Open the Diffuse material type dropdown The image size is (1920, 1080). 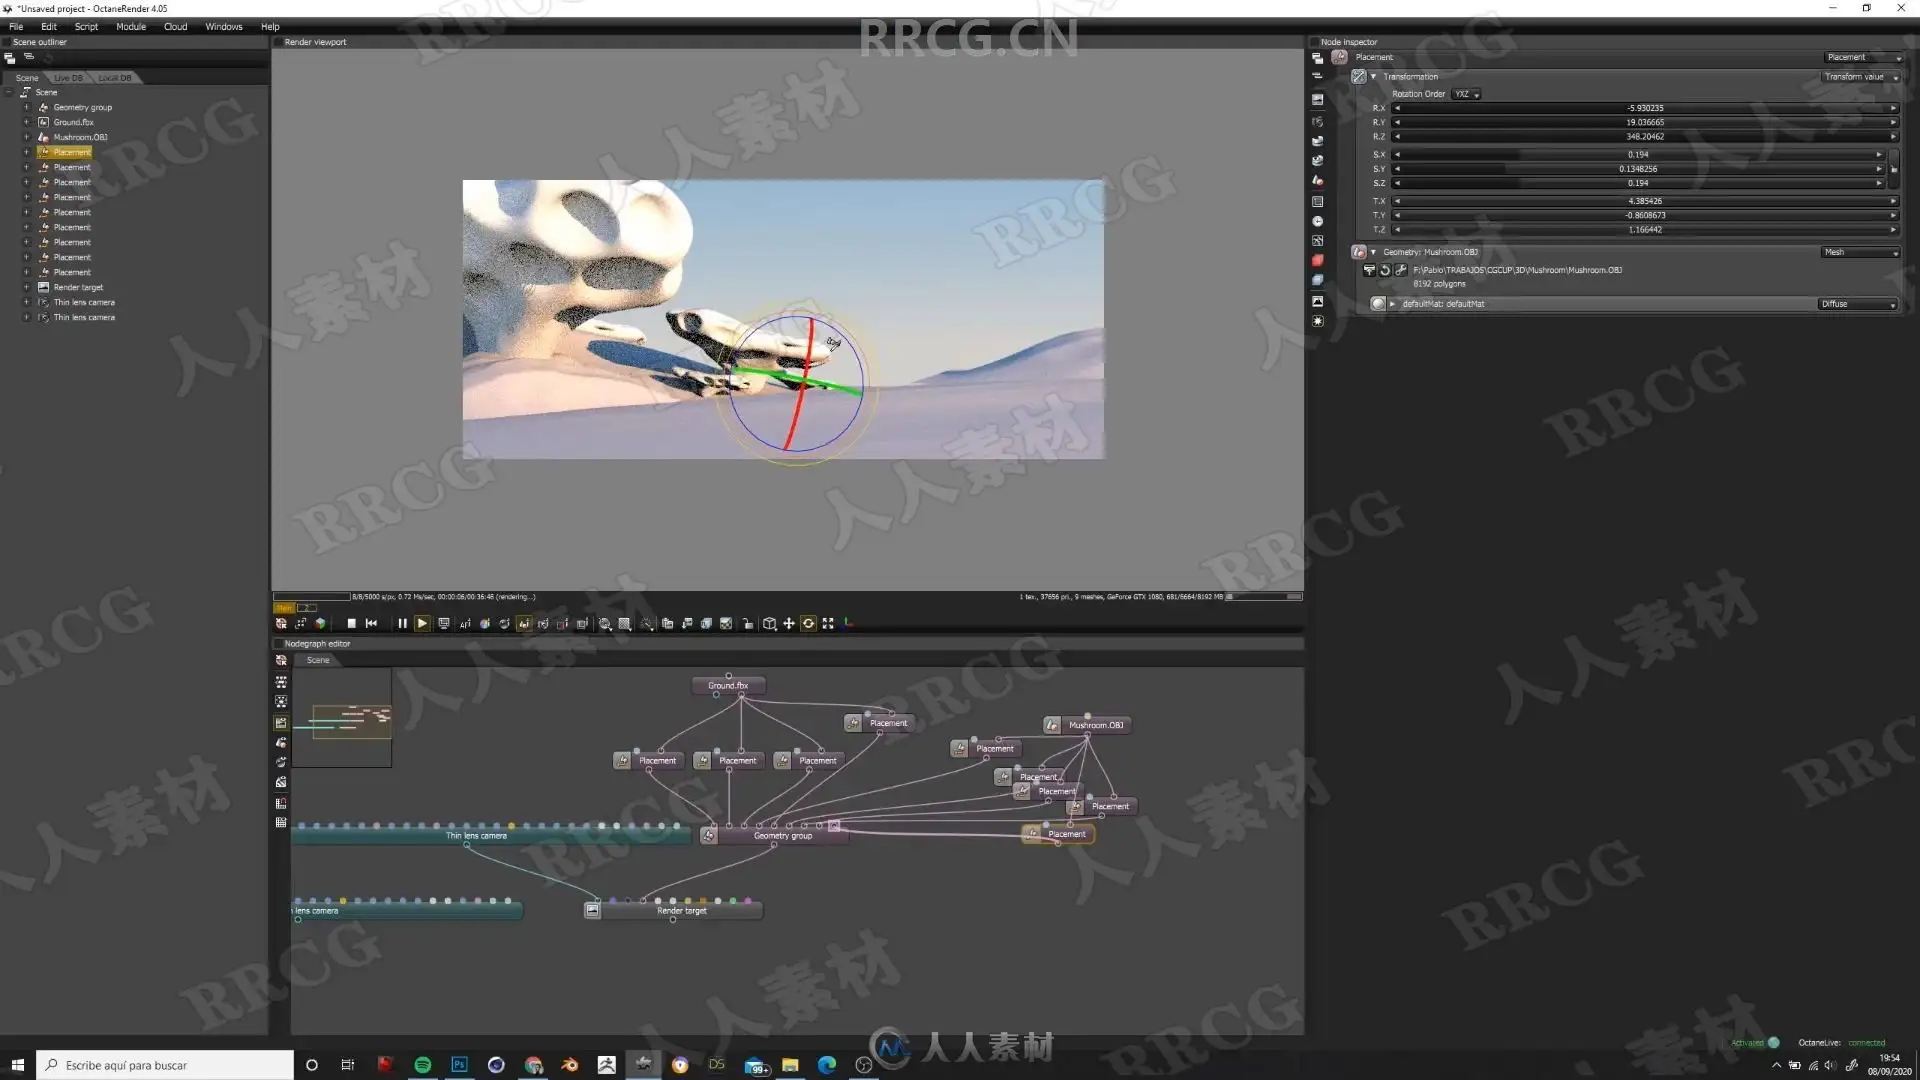[x=1858, y=304]
